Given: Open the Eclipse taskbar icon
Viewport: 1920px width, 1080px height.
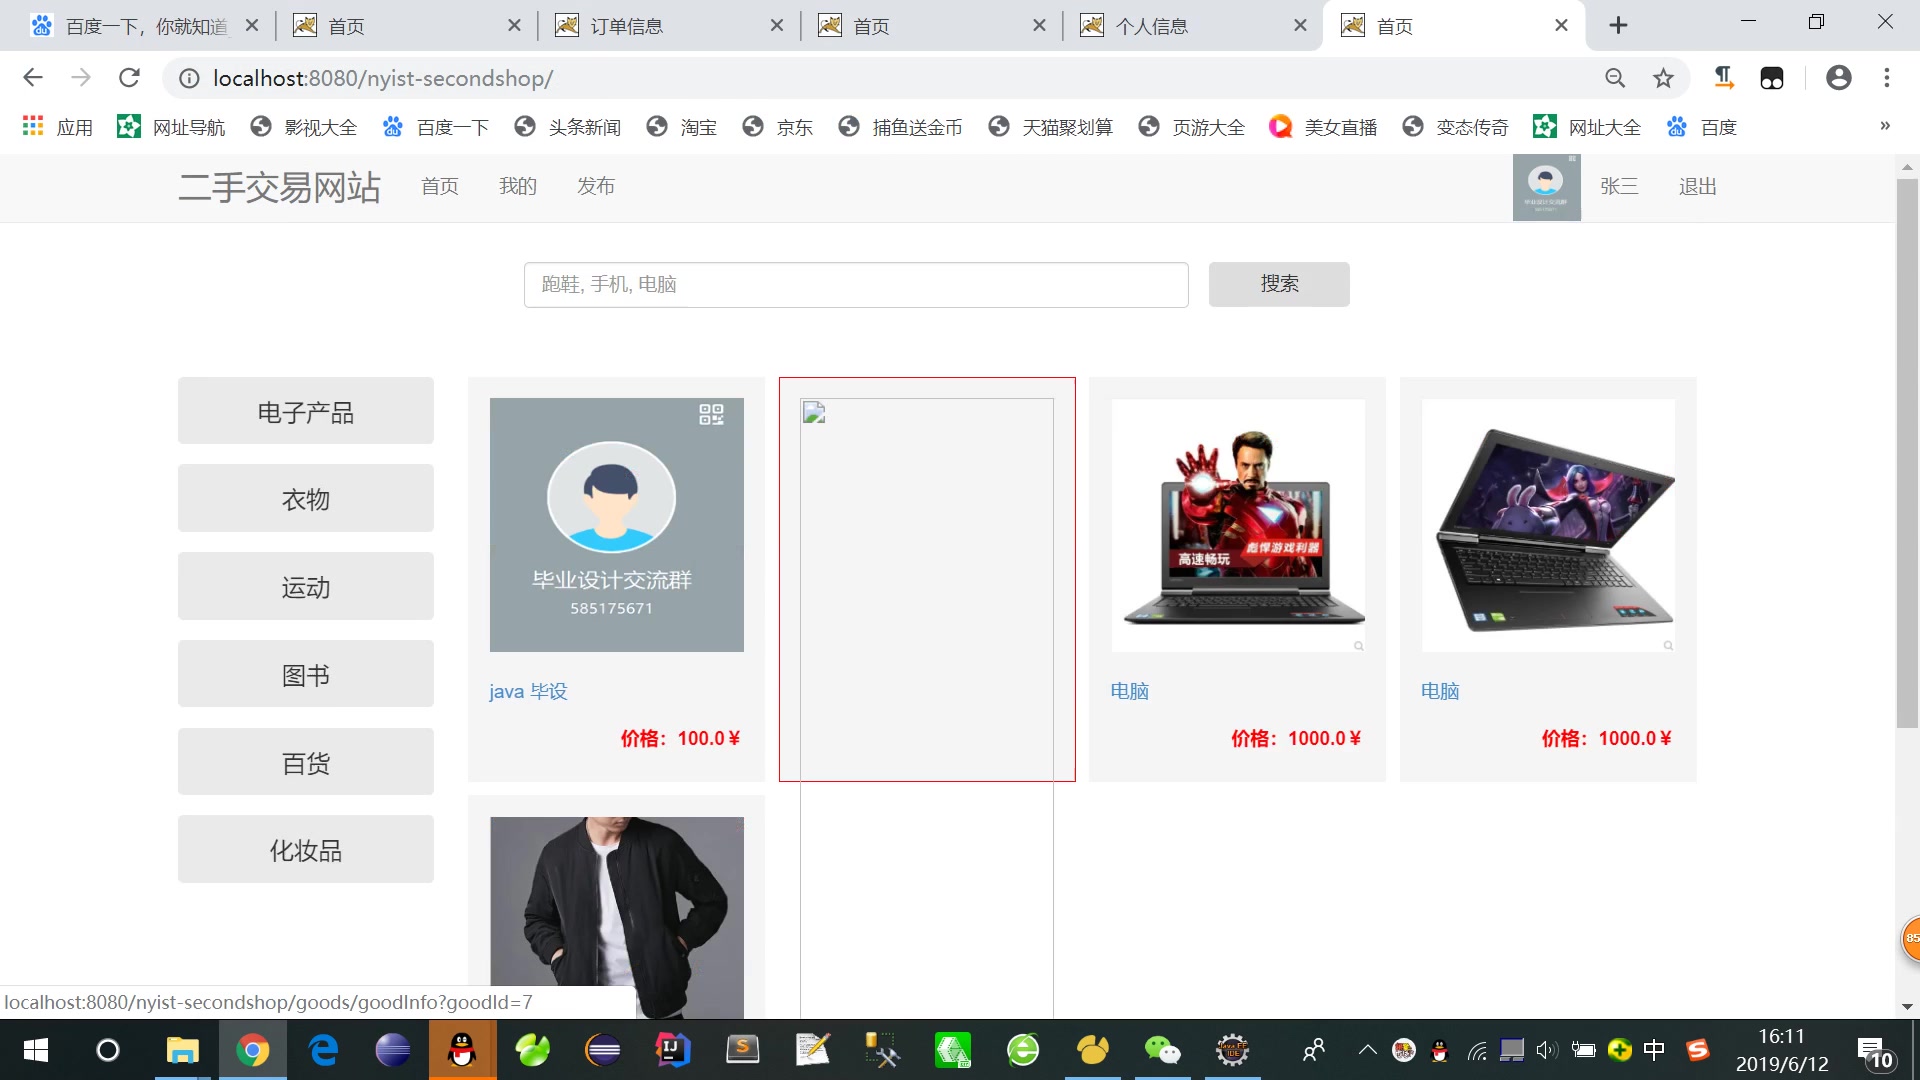Looking at the screenshot, I should (x=603, y=1050).
